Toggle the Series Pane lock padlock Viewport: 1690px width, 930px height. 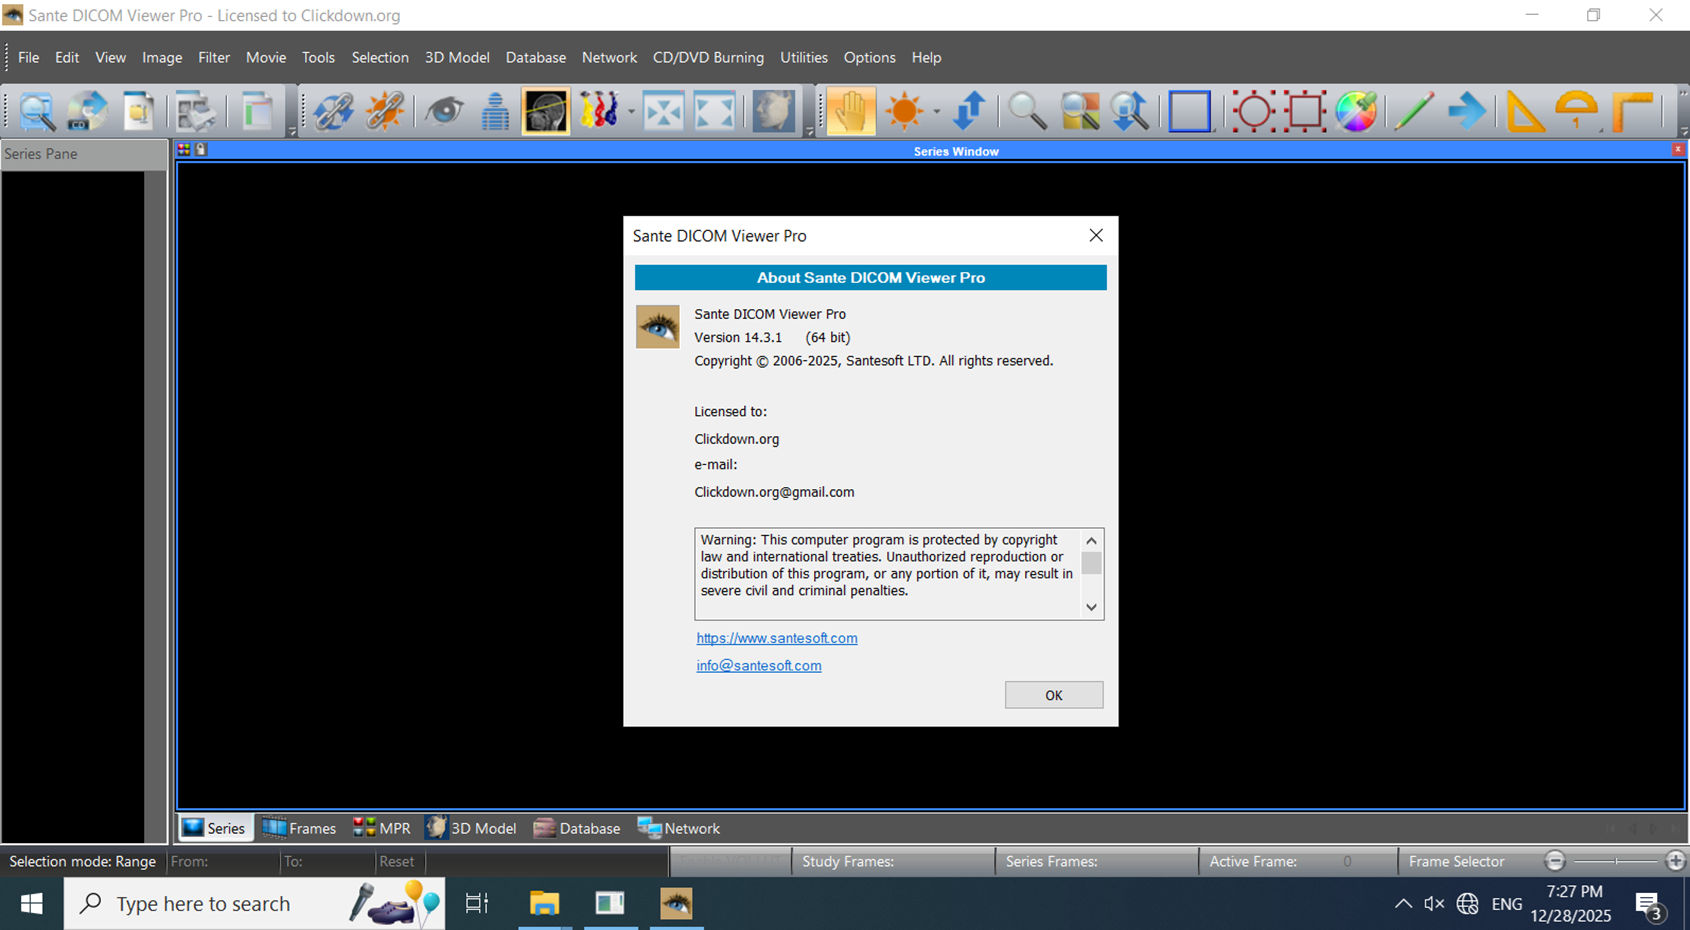click(x=201, y=148)
